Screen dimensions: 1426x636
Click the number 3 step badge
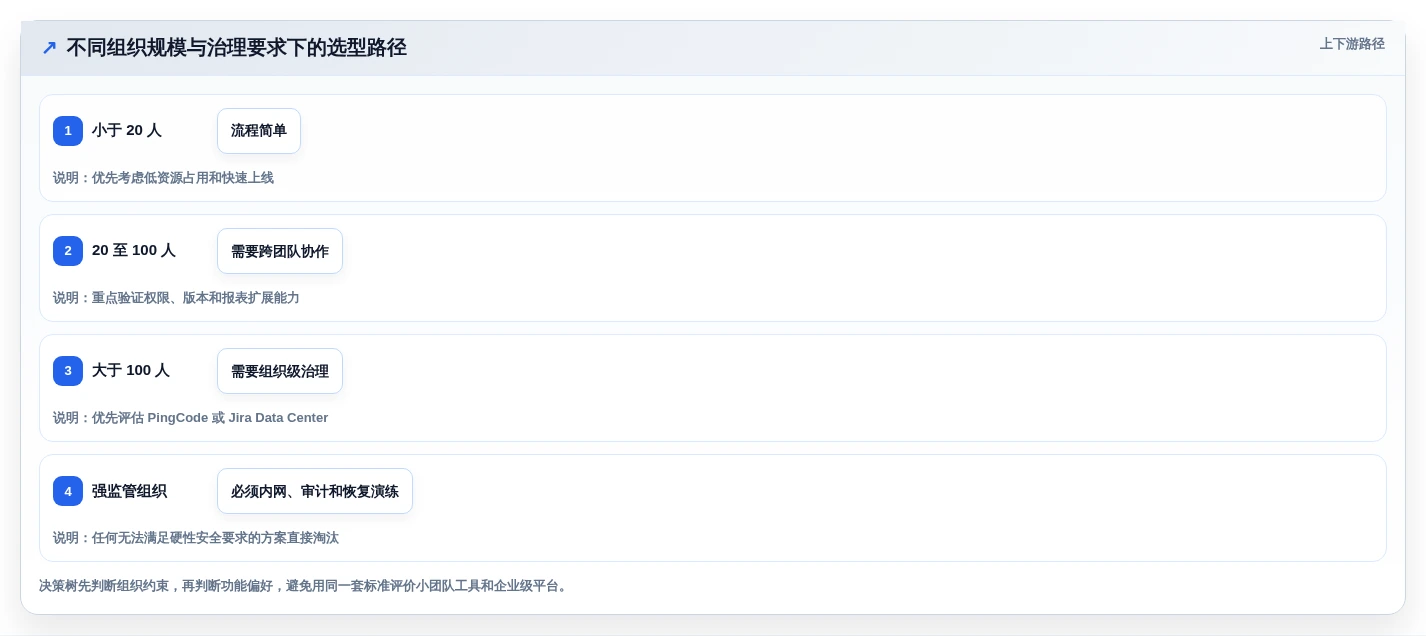pyautogui.click(x=68, y=371)
